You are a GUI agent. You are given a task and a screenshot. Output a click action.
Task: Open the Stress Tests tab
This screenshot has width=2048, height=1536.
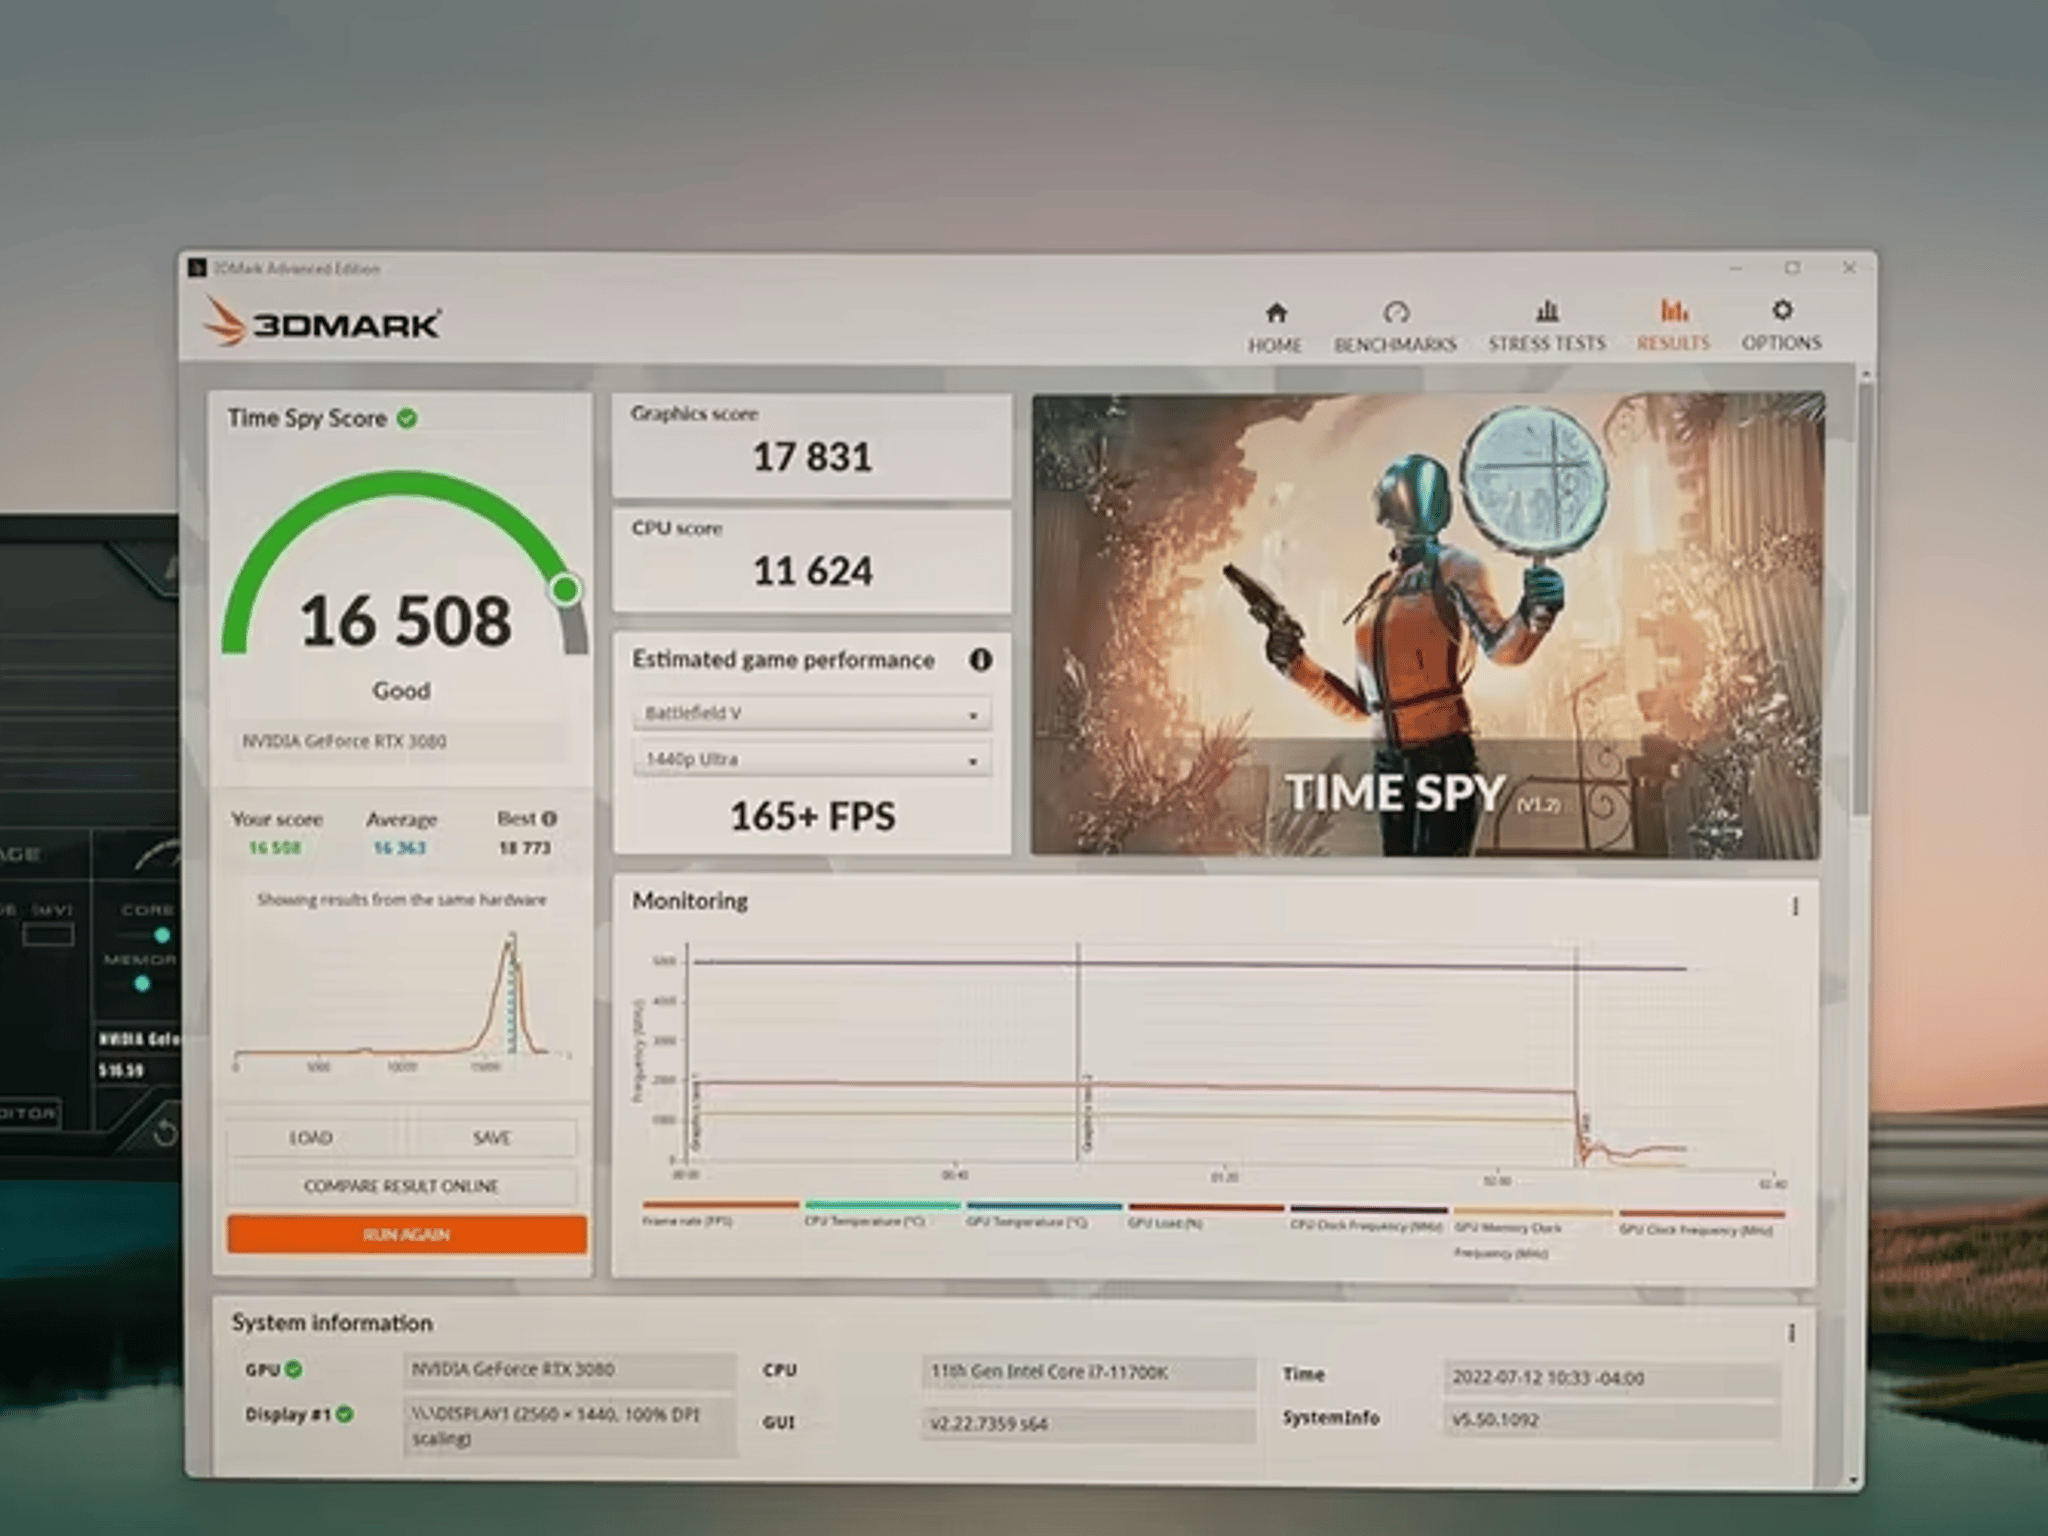click(x=1546, y=313)
